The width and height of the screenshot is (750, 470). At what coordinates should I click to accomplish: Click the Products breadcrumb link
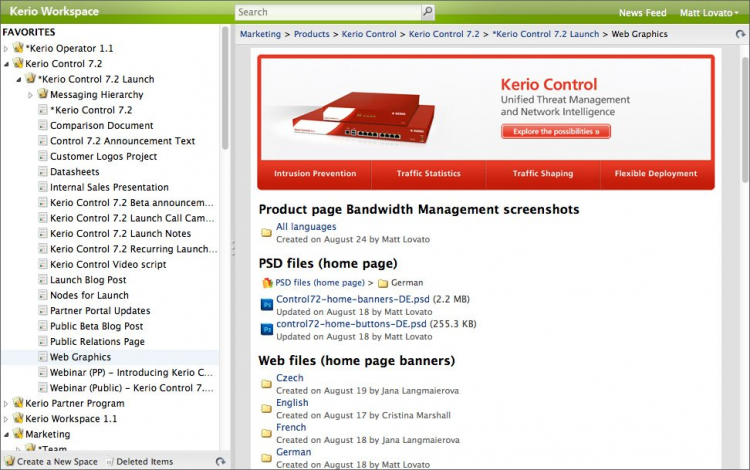311,34
